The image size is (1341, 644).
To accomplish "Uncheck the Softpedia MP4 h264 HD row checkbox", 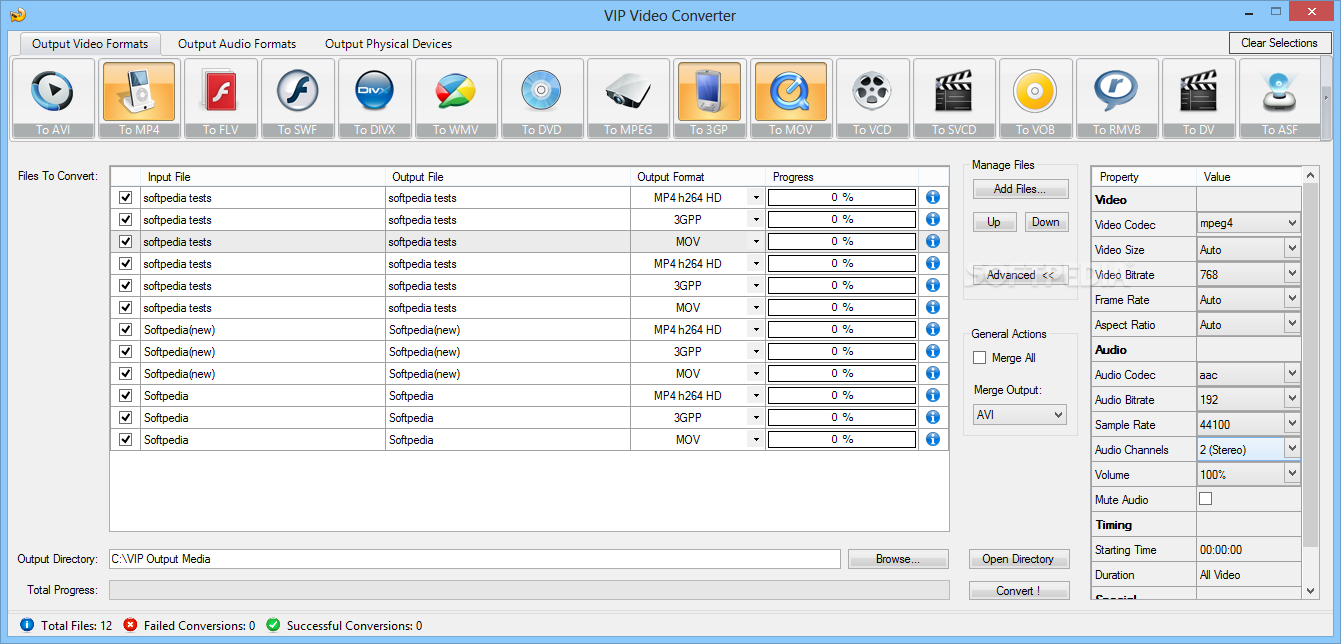I will click(x=125, y=395).
